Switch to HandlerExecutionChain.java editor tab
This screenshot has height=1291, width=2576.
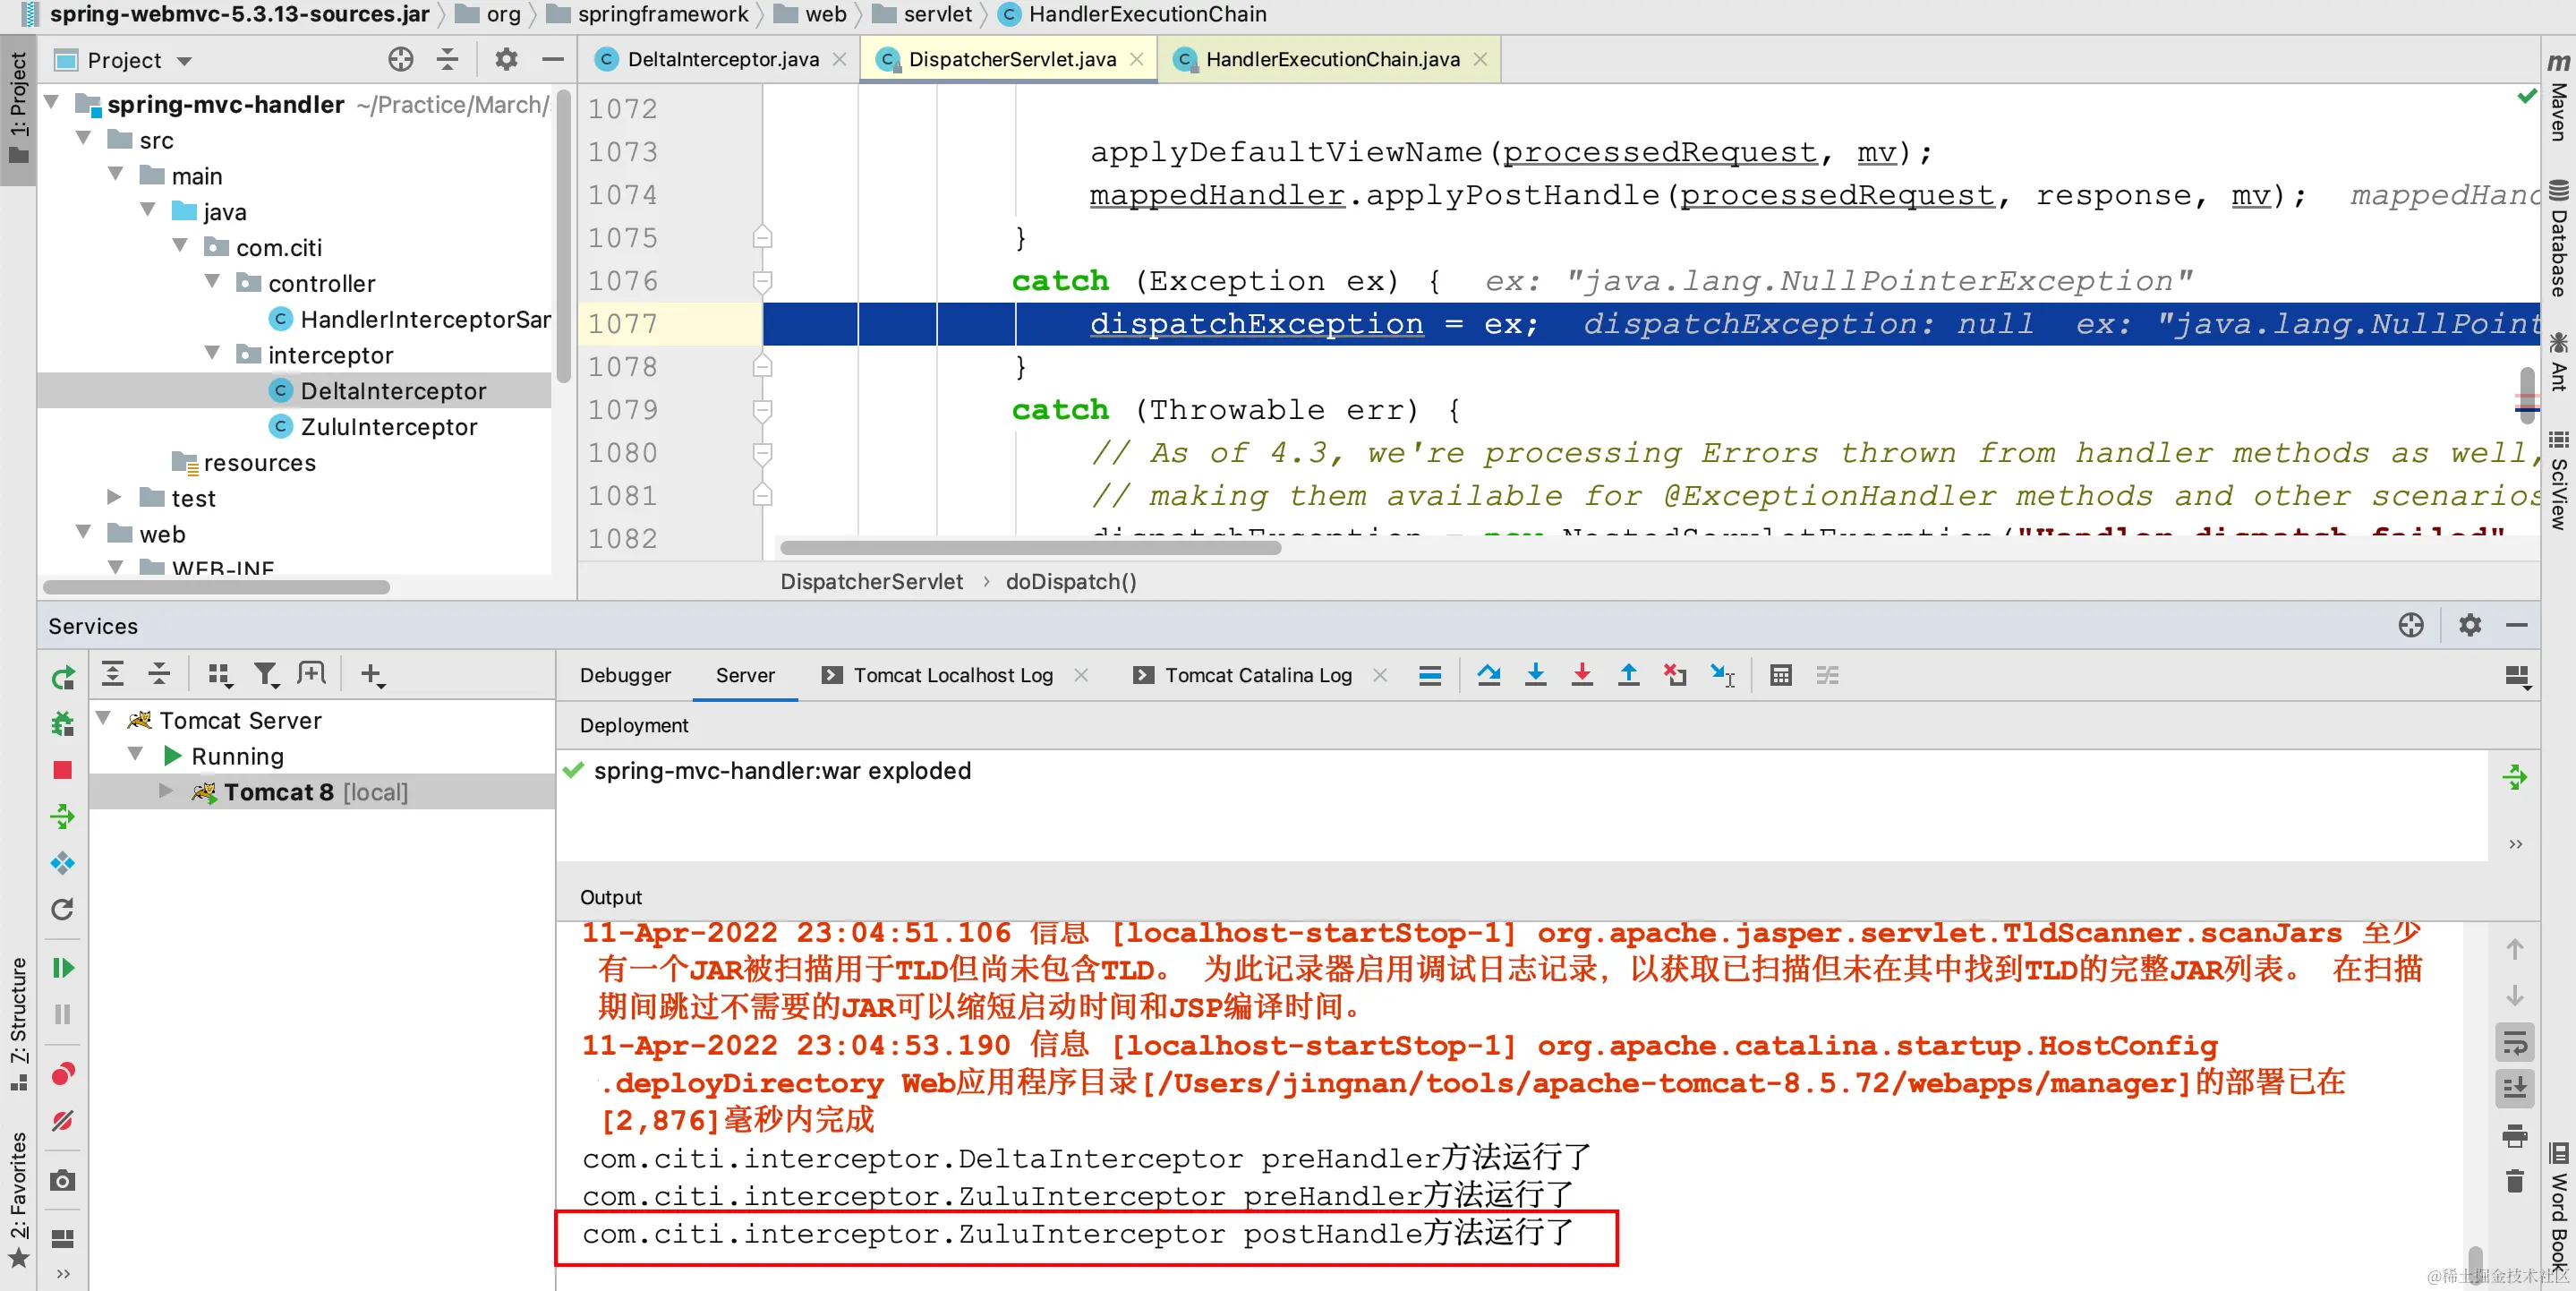point(1332,59)
